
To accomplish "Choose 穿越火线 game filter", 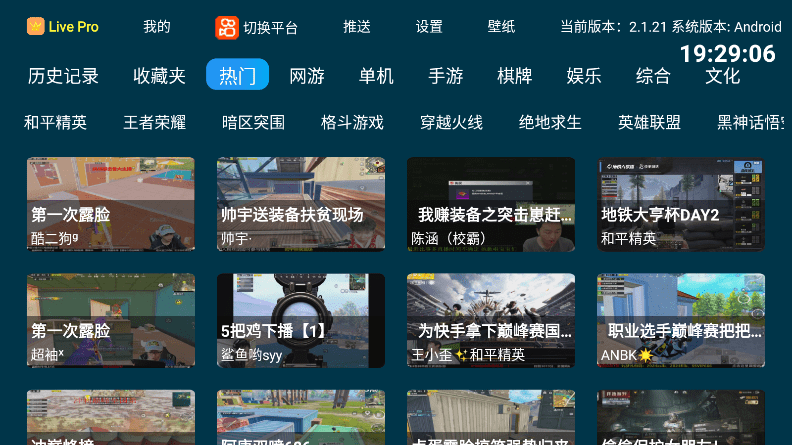I will tap(451, 122).
